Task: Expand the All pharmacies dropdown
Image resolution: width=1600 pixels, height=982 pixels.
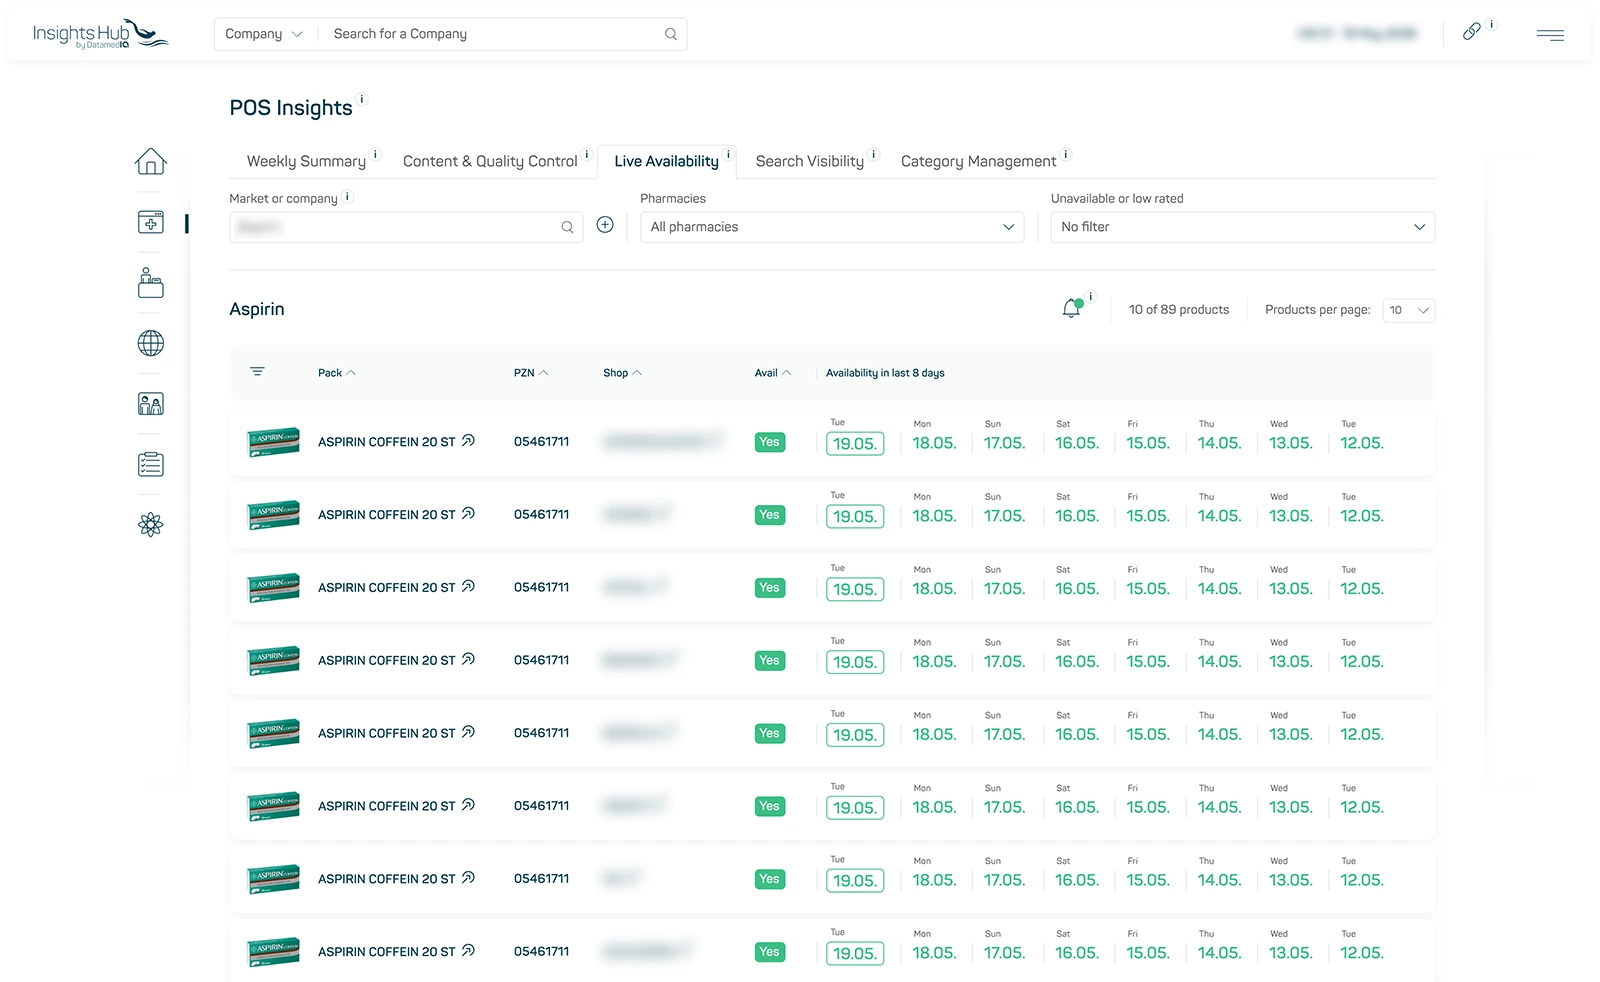Action: click(832, 227)
